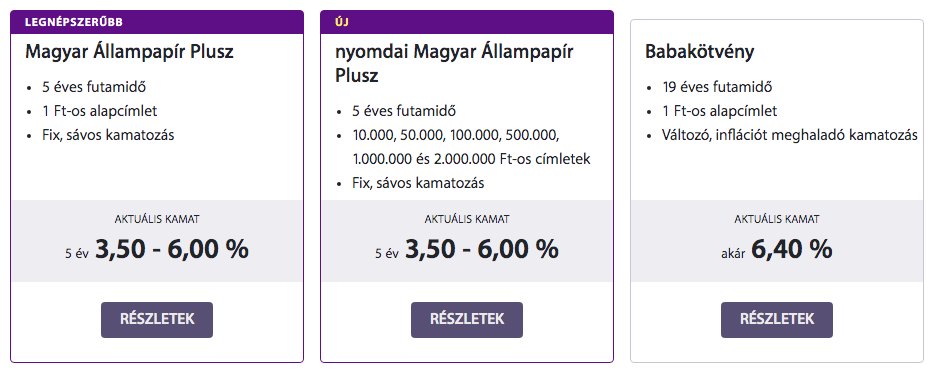Image resolution: width=933 pixels, height=373 pixels.
Task: Open RÉSZLETEK button under Babakötvény
Action: click(777, 319)
